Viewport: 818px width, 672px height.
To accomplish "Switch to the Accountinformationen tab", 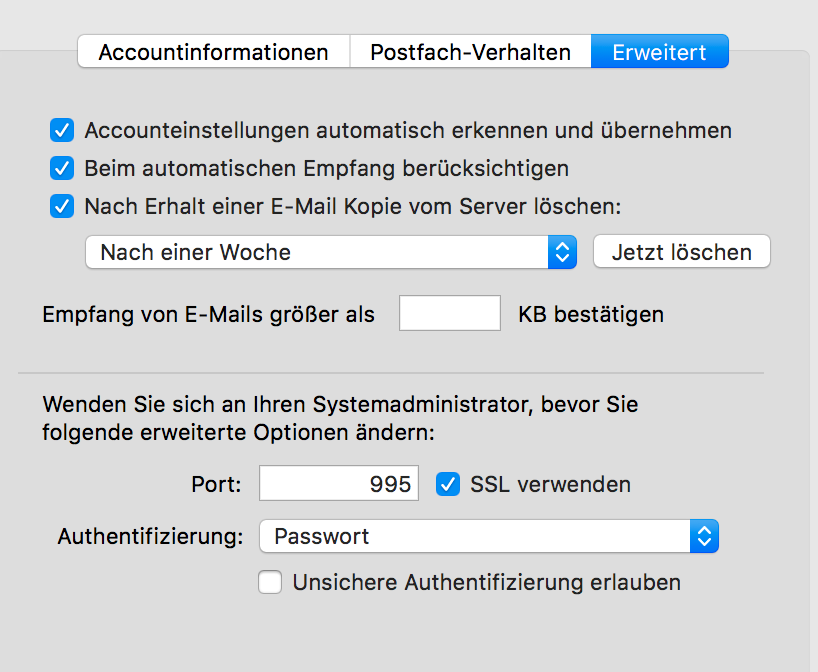I will pos(213,52).
